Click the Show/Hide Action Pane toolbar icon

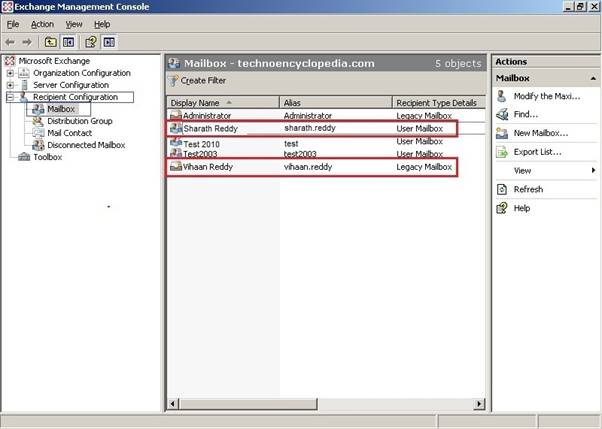pyautogui.click(x=108, y=42)
